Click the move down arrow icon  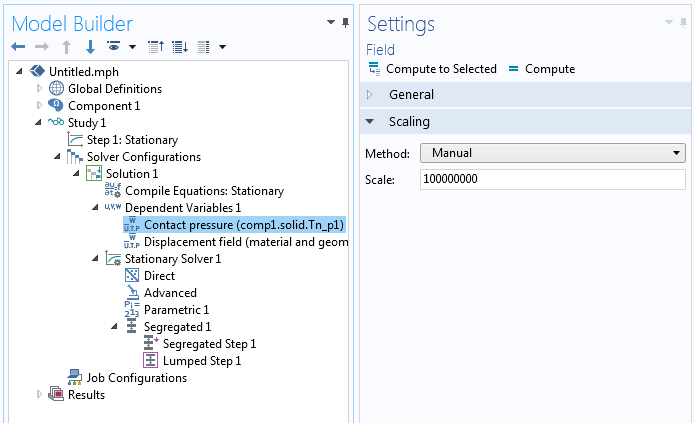(90, 47)
